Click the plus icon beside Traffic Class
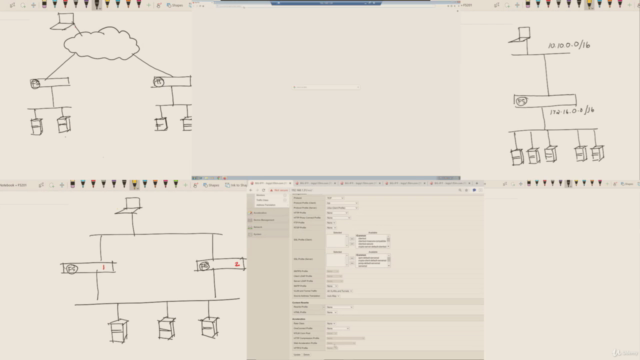This screenshot has width=640, height=360. point(284,200)
